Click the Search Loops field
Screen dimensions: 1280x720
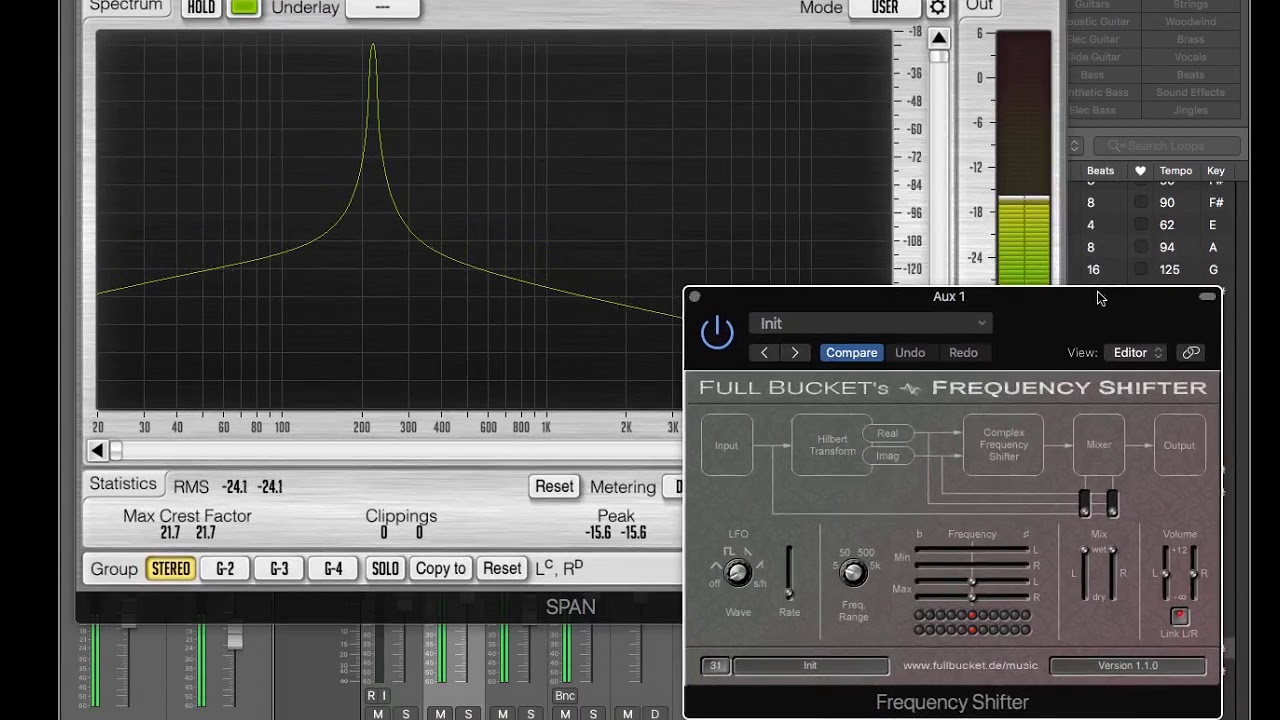[1166, 146]
